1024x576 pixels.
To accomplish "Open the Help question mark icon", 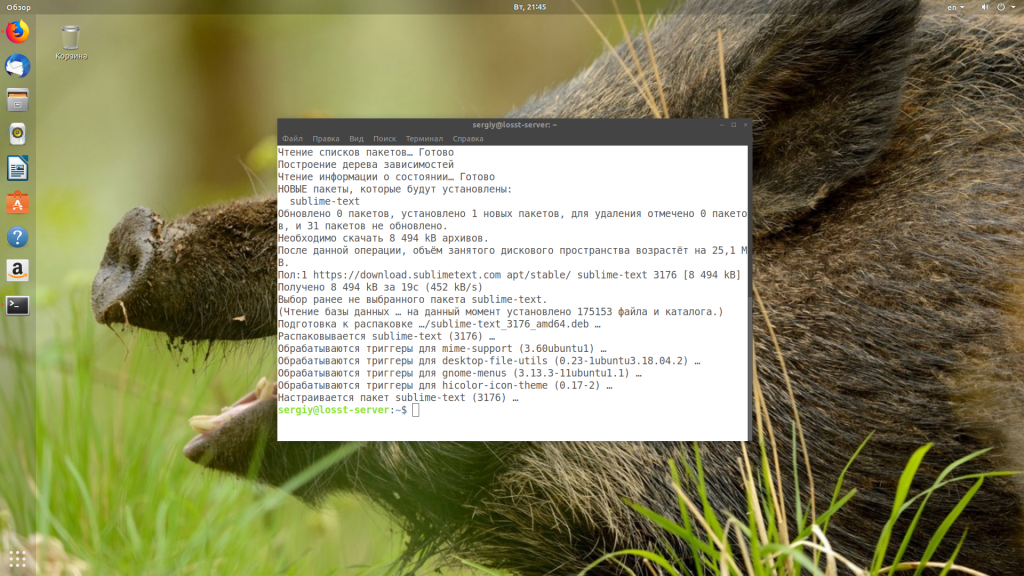I will coord(17,237).
